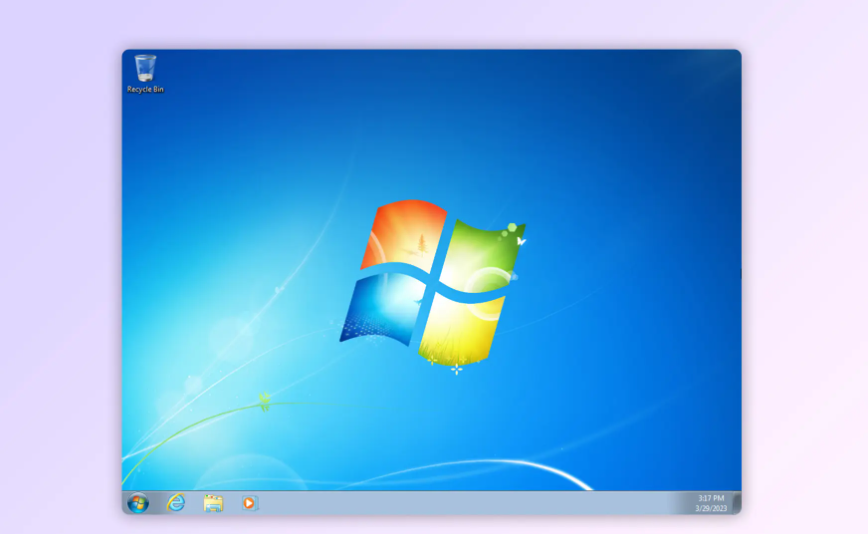Viewport: 868px width, 534px height.
Task: Launch Windows Media Player from taskbar
Action: pyautogui.click(x=249, y=502)
